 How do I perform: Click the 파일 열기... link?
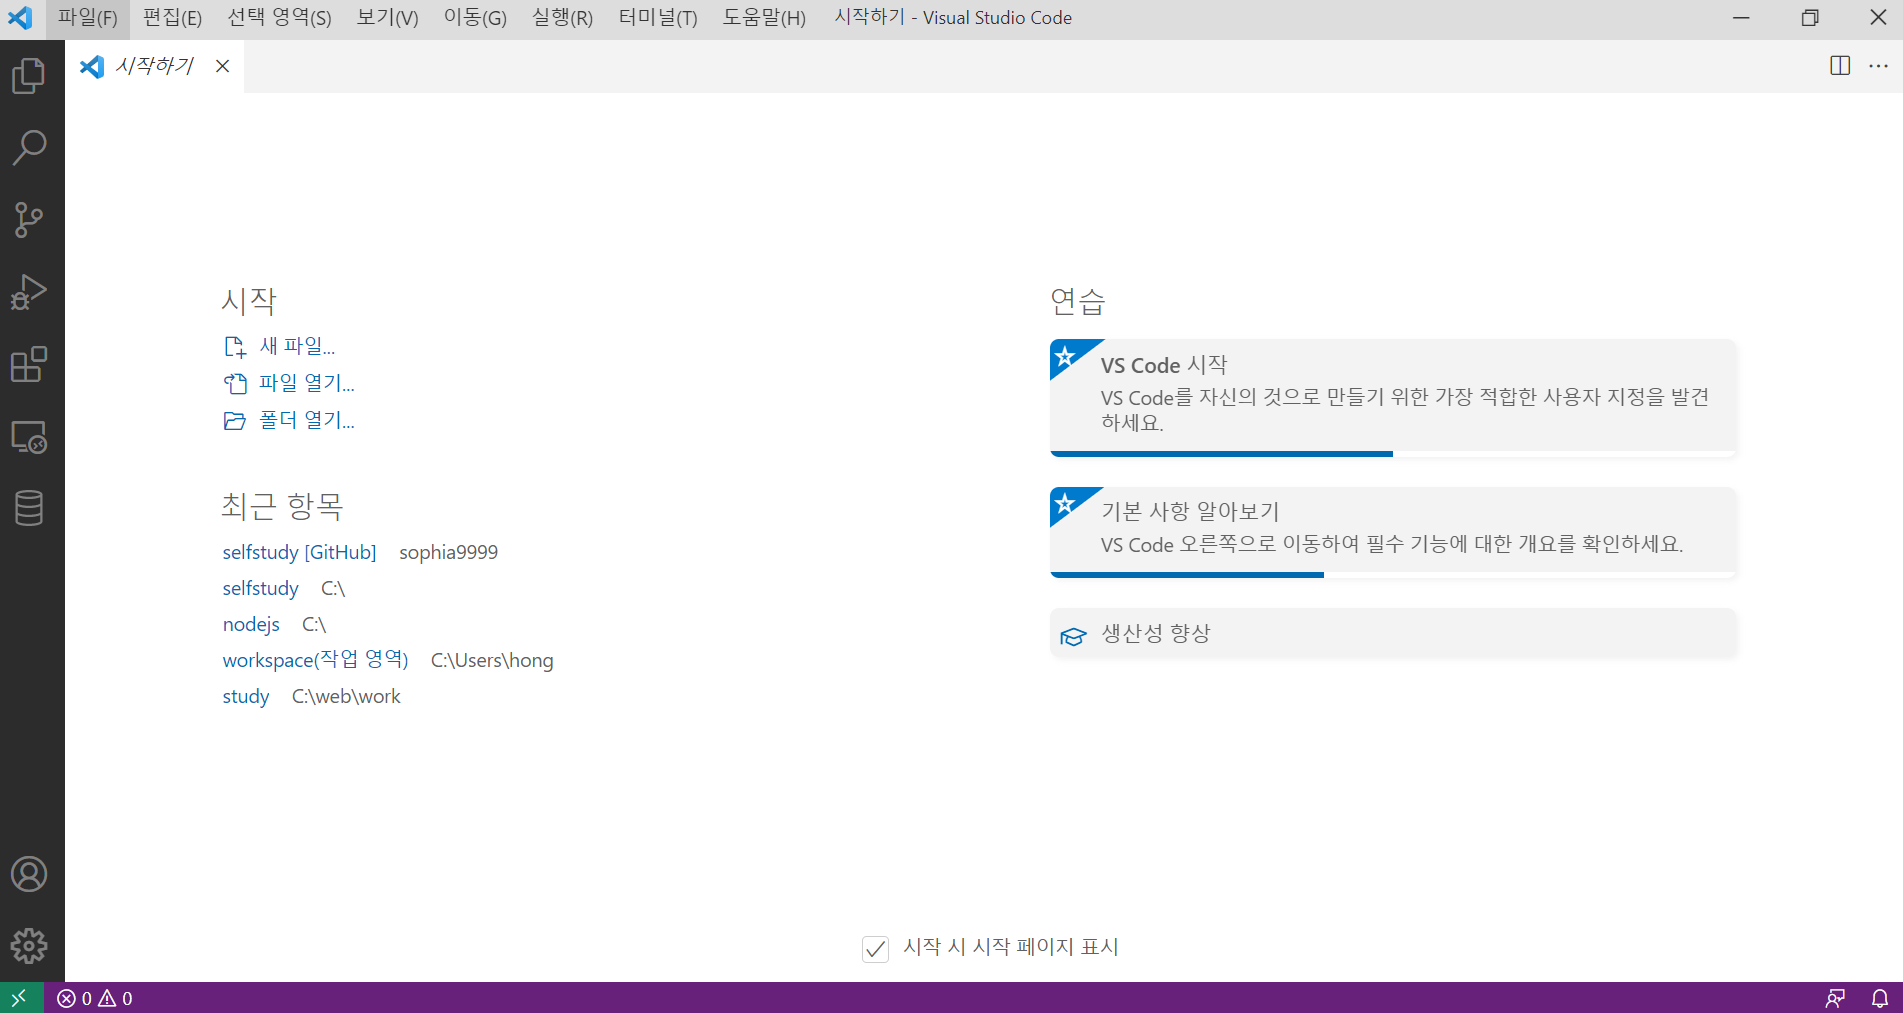[290, 383]
